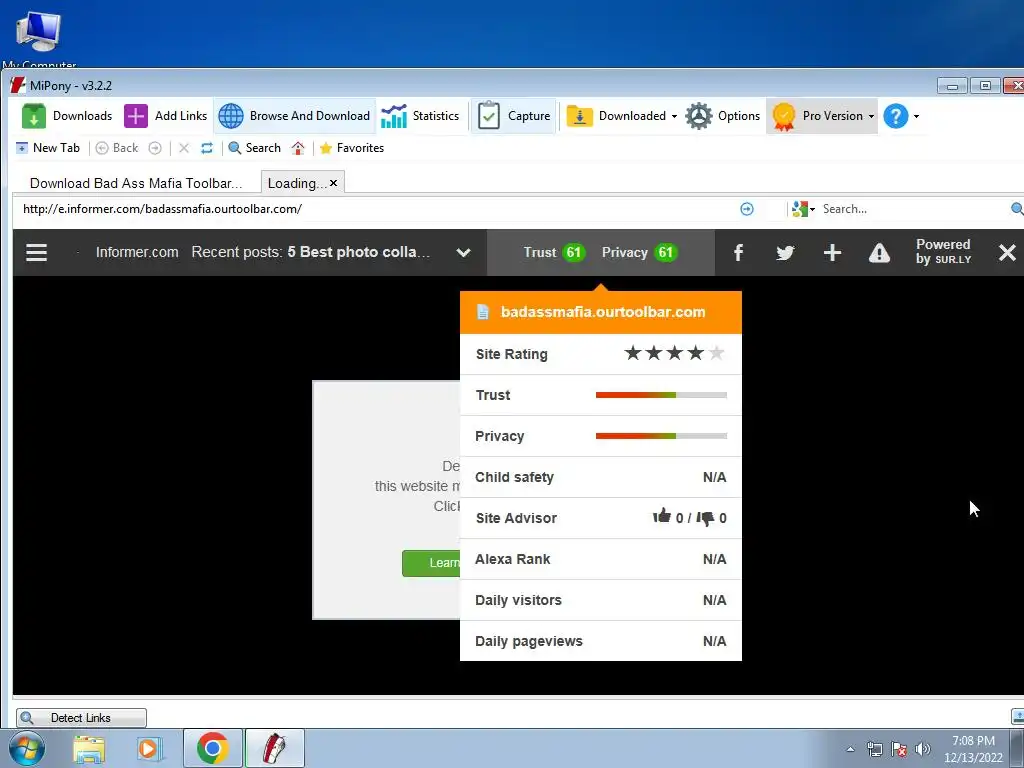Viewport: 1024px width, 768px height.
Task: Open Google Chrome from taskbar
Action: (212, 748)
